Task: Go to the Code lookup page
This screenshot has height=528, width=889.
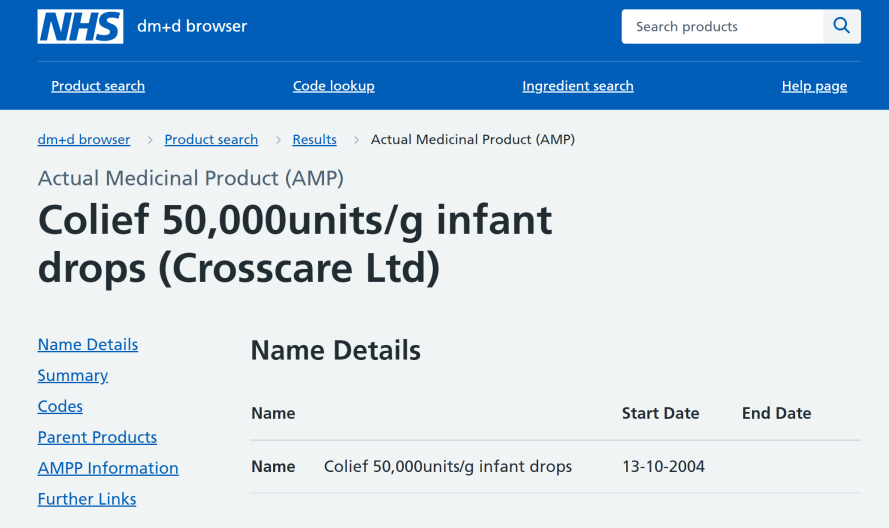Action: coord(333,86)
